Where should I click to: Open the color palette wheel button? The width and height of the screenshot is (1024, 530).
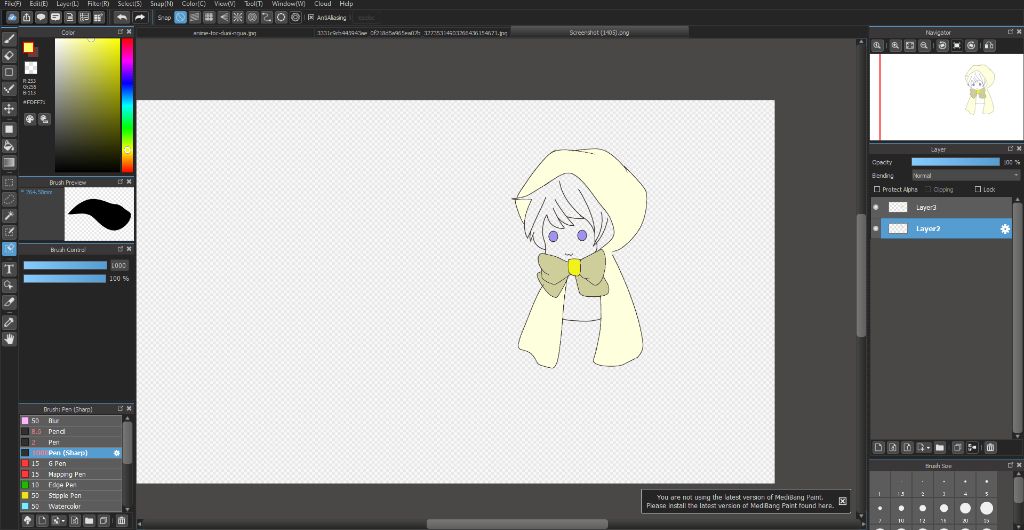coord(29,119)
